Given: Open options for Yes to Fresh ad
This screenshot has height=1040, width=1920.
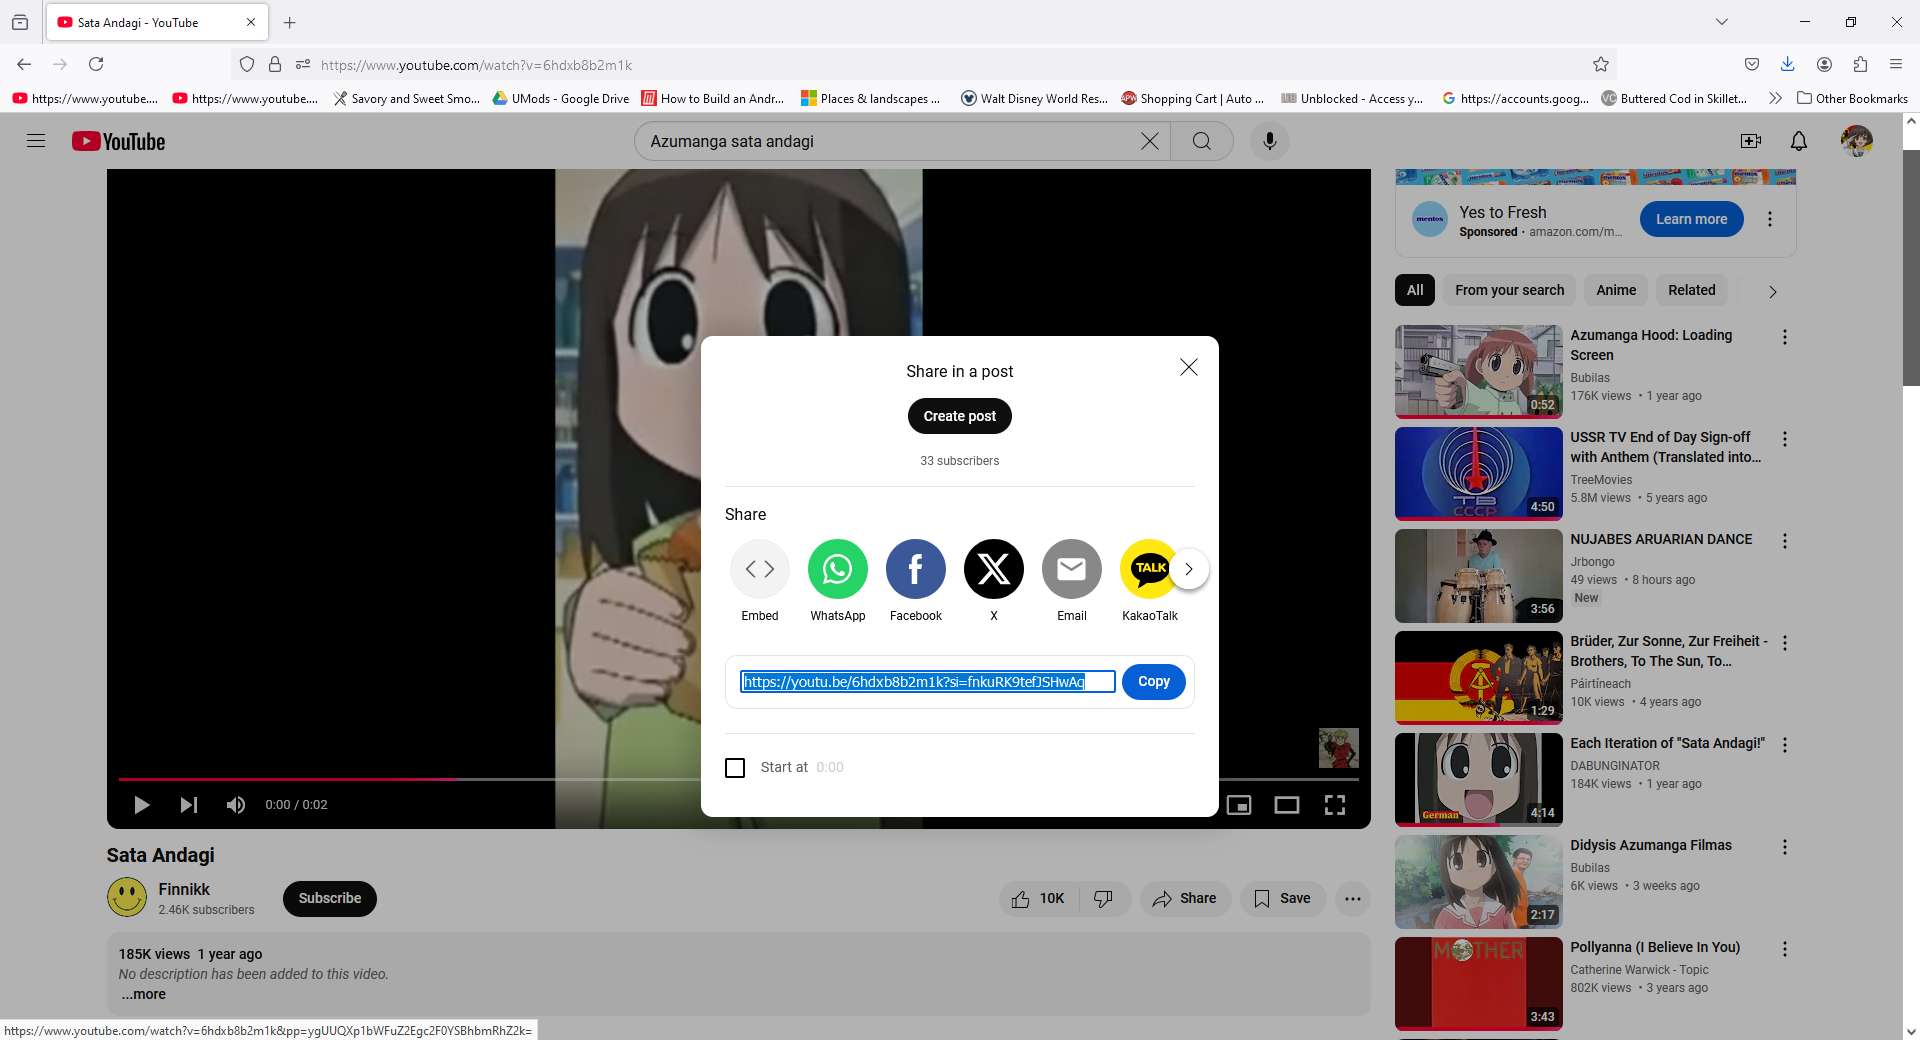Looking at the screenshot, I should (x=1770, y=219).
